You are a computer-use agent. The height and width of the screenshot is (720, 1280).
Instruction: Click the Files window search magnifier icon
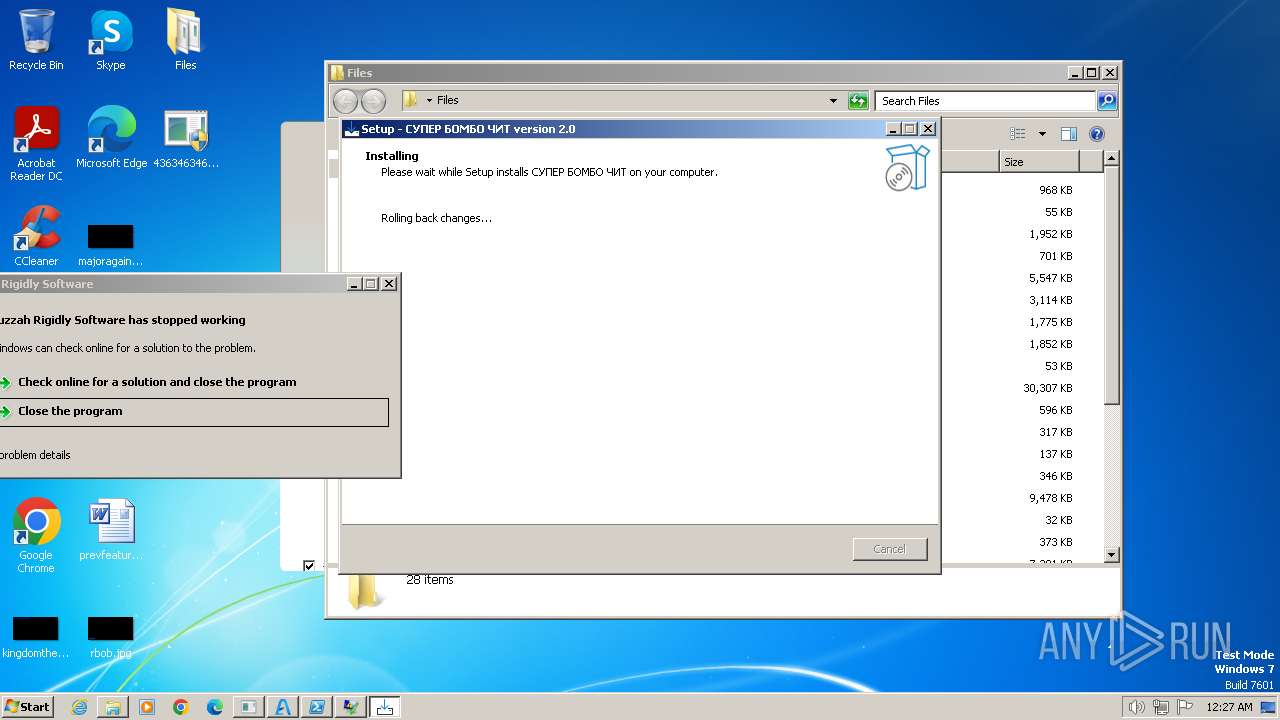point(1107,101)
